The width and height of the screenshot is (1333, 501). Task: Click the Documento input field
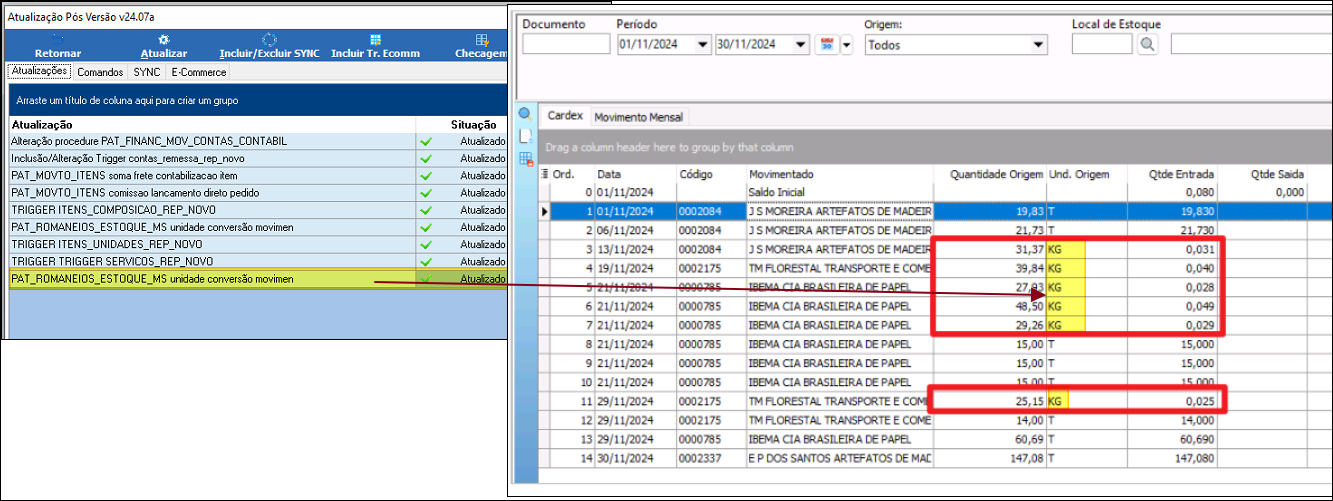click(566, 44)
